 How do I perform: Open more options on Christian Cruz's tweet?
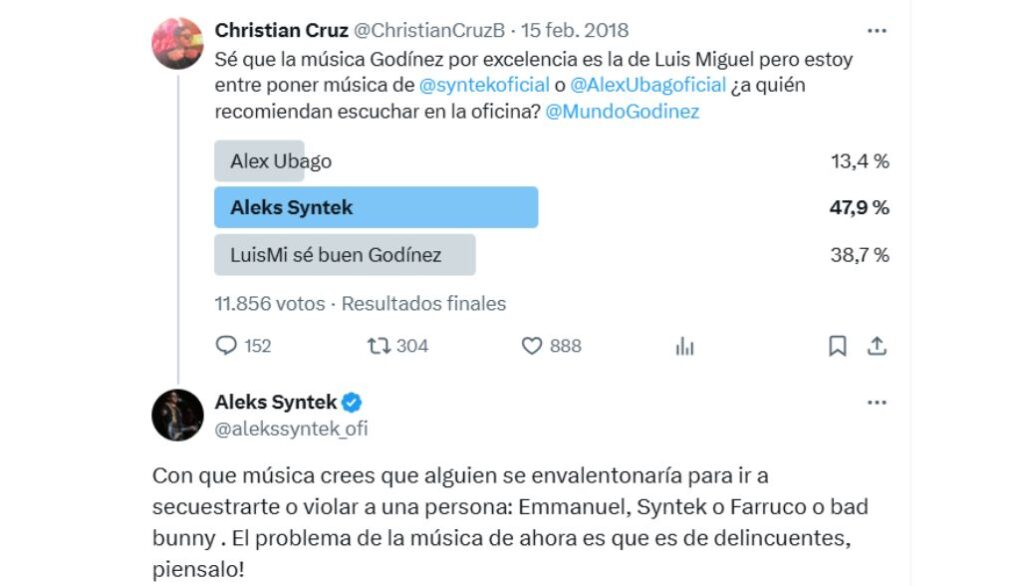click(877, 31)
